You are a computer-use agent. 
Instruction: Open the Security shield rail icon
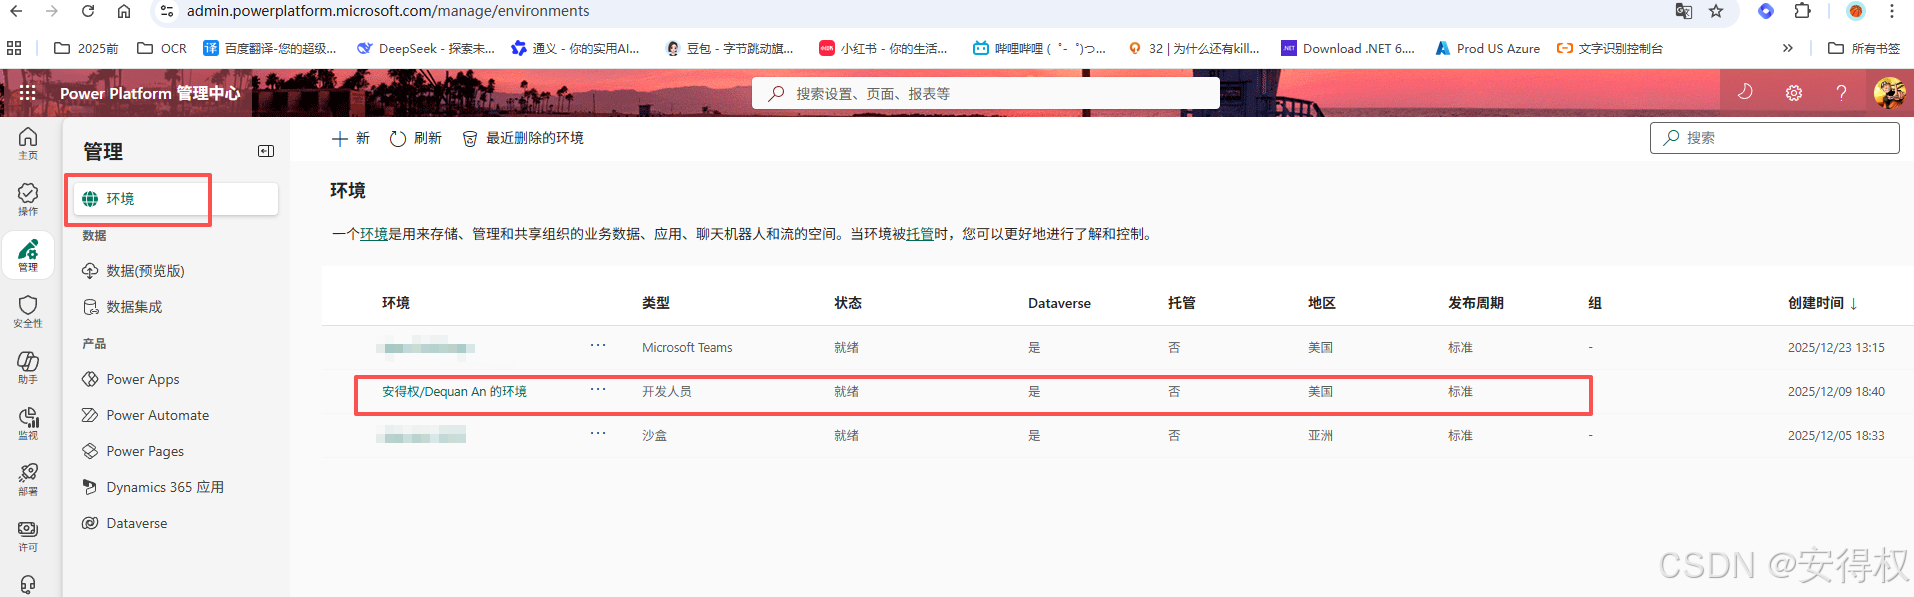(x=28, y=311)
